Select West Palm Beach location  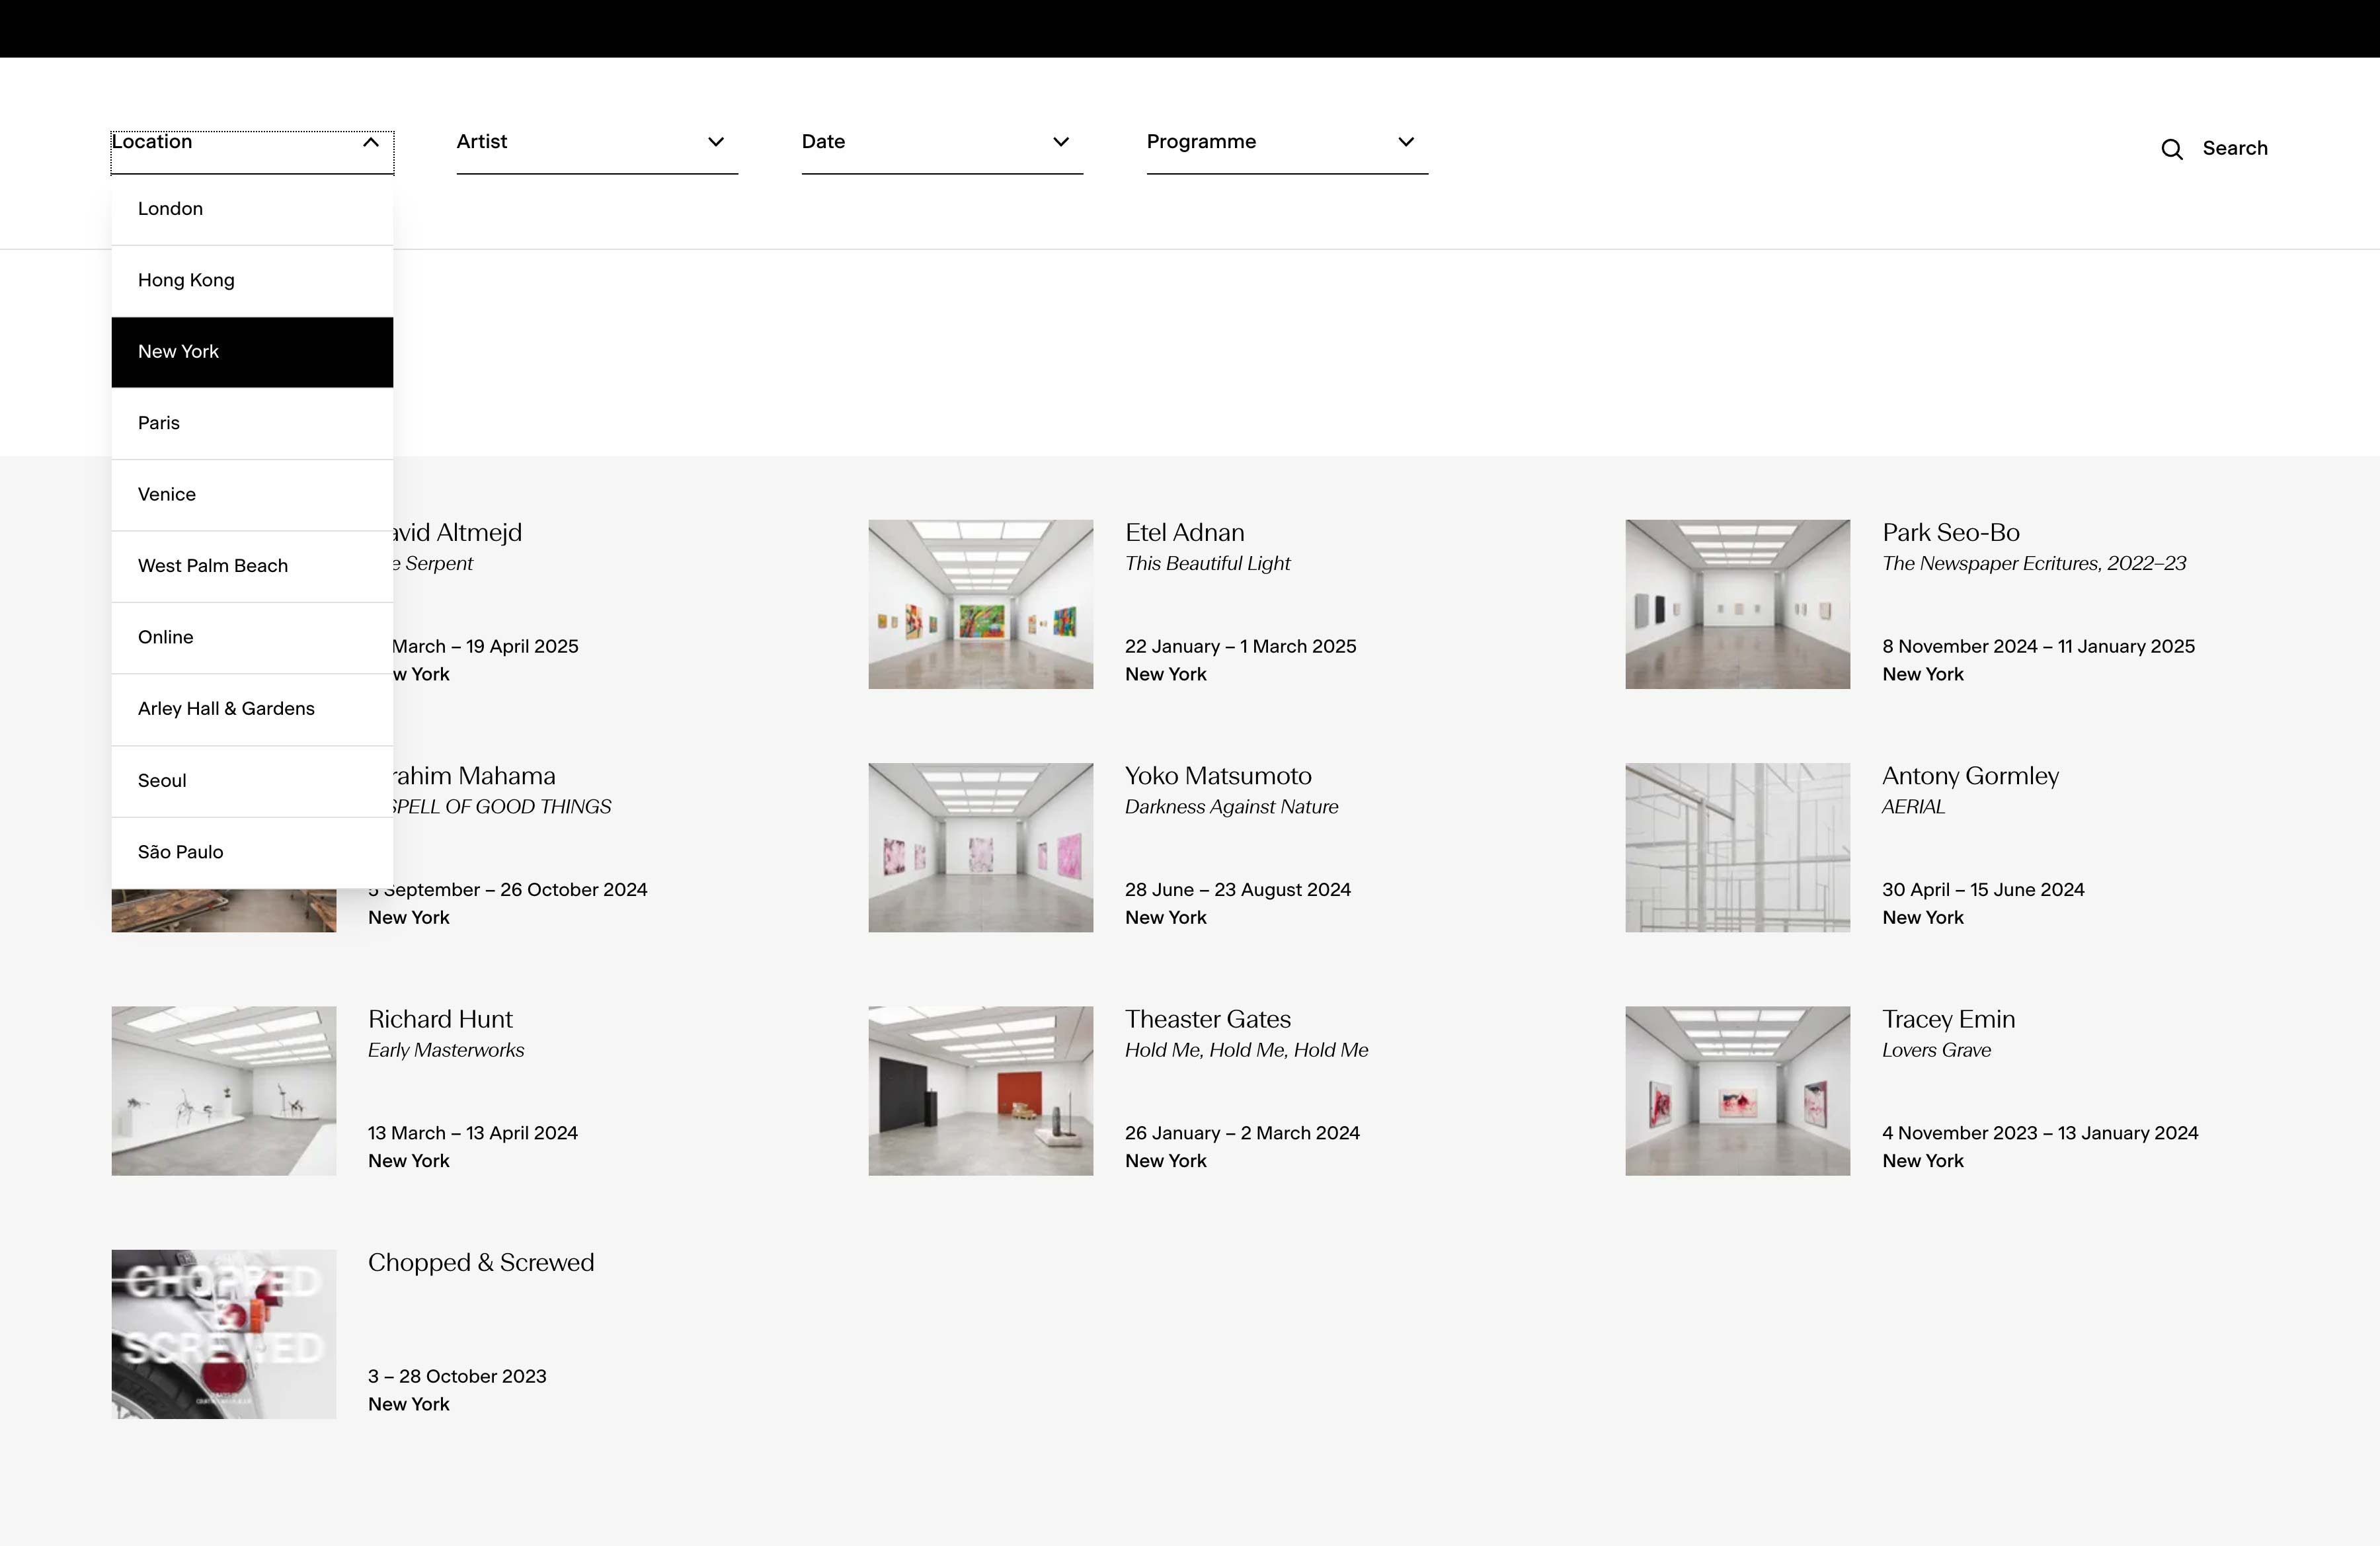click(x=213, y=566)
